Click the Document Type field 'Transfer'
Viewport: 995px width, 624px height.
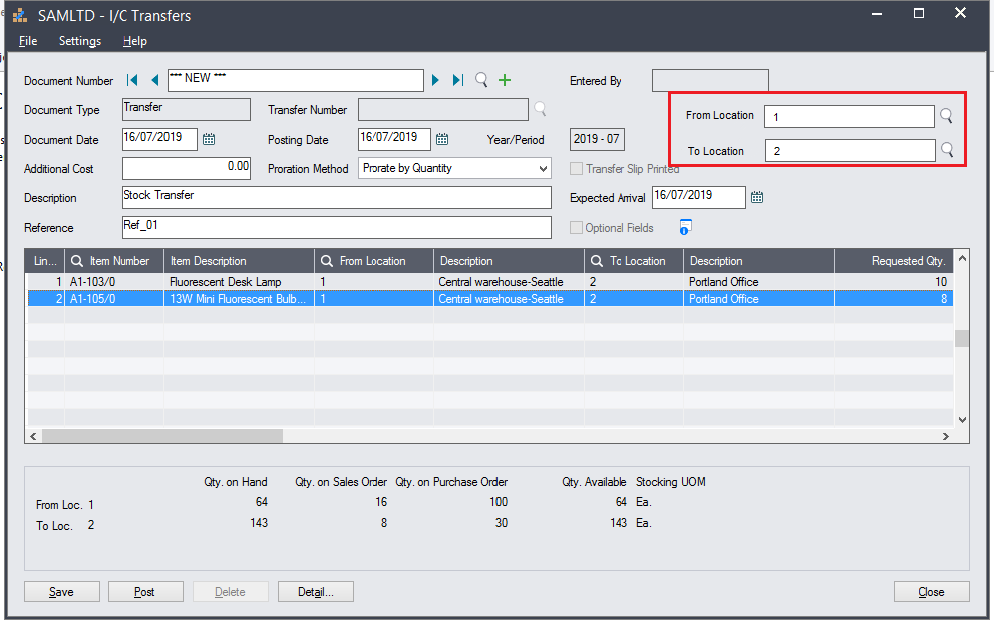click(x=187, y=109)
